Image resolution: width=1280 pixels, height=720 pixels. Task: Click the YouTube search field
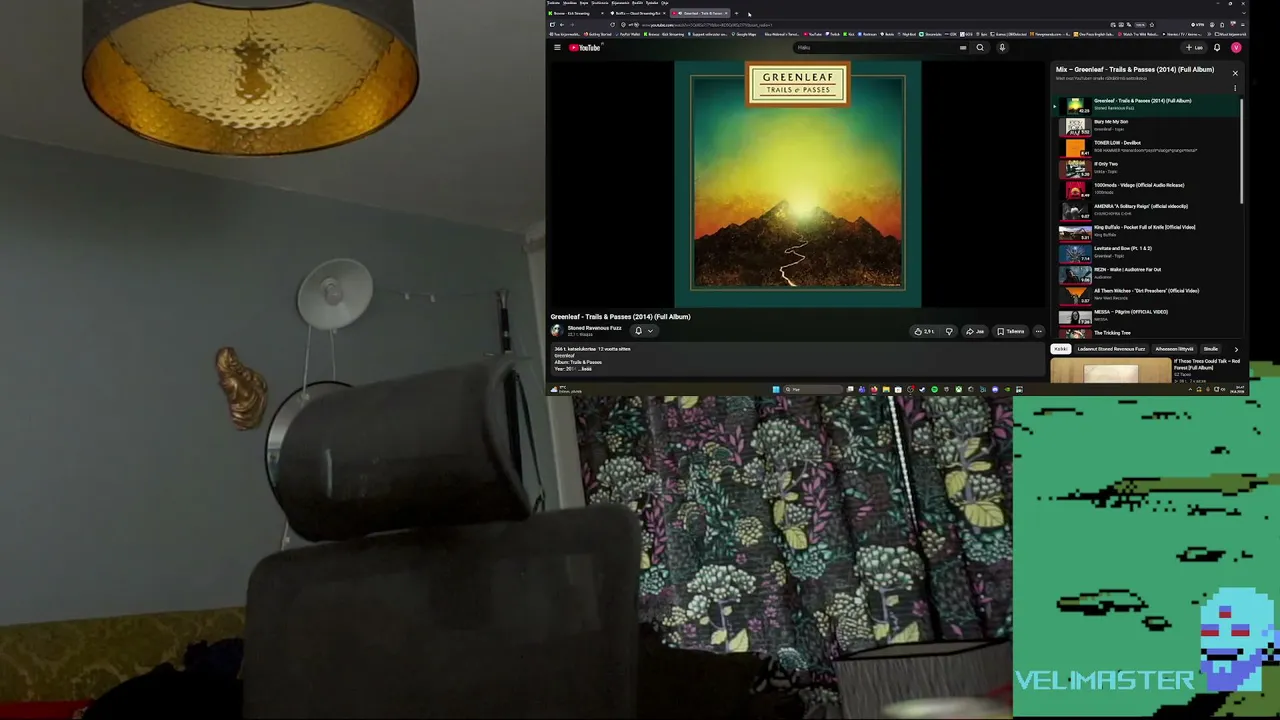[x=876, y=47]
